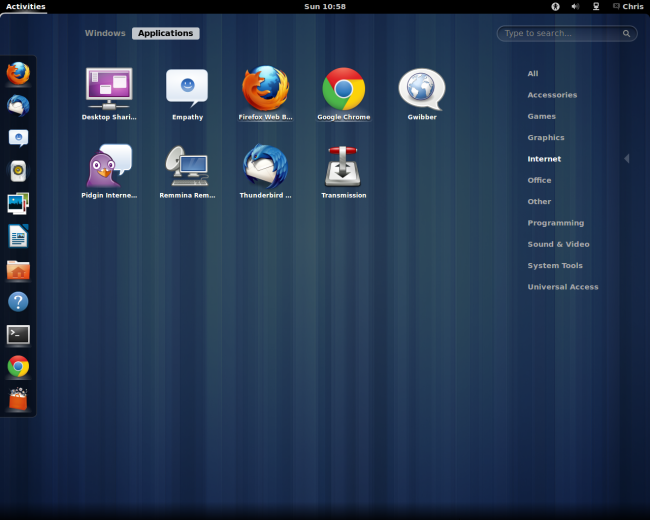Filter by Office category
Image resolution: width=650 pixels, height=520 pixels.
539,180
